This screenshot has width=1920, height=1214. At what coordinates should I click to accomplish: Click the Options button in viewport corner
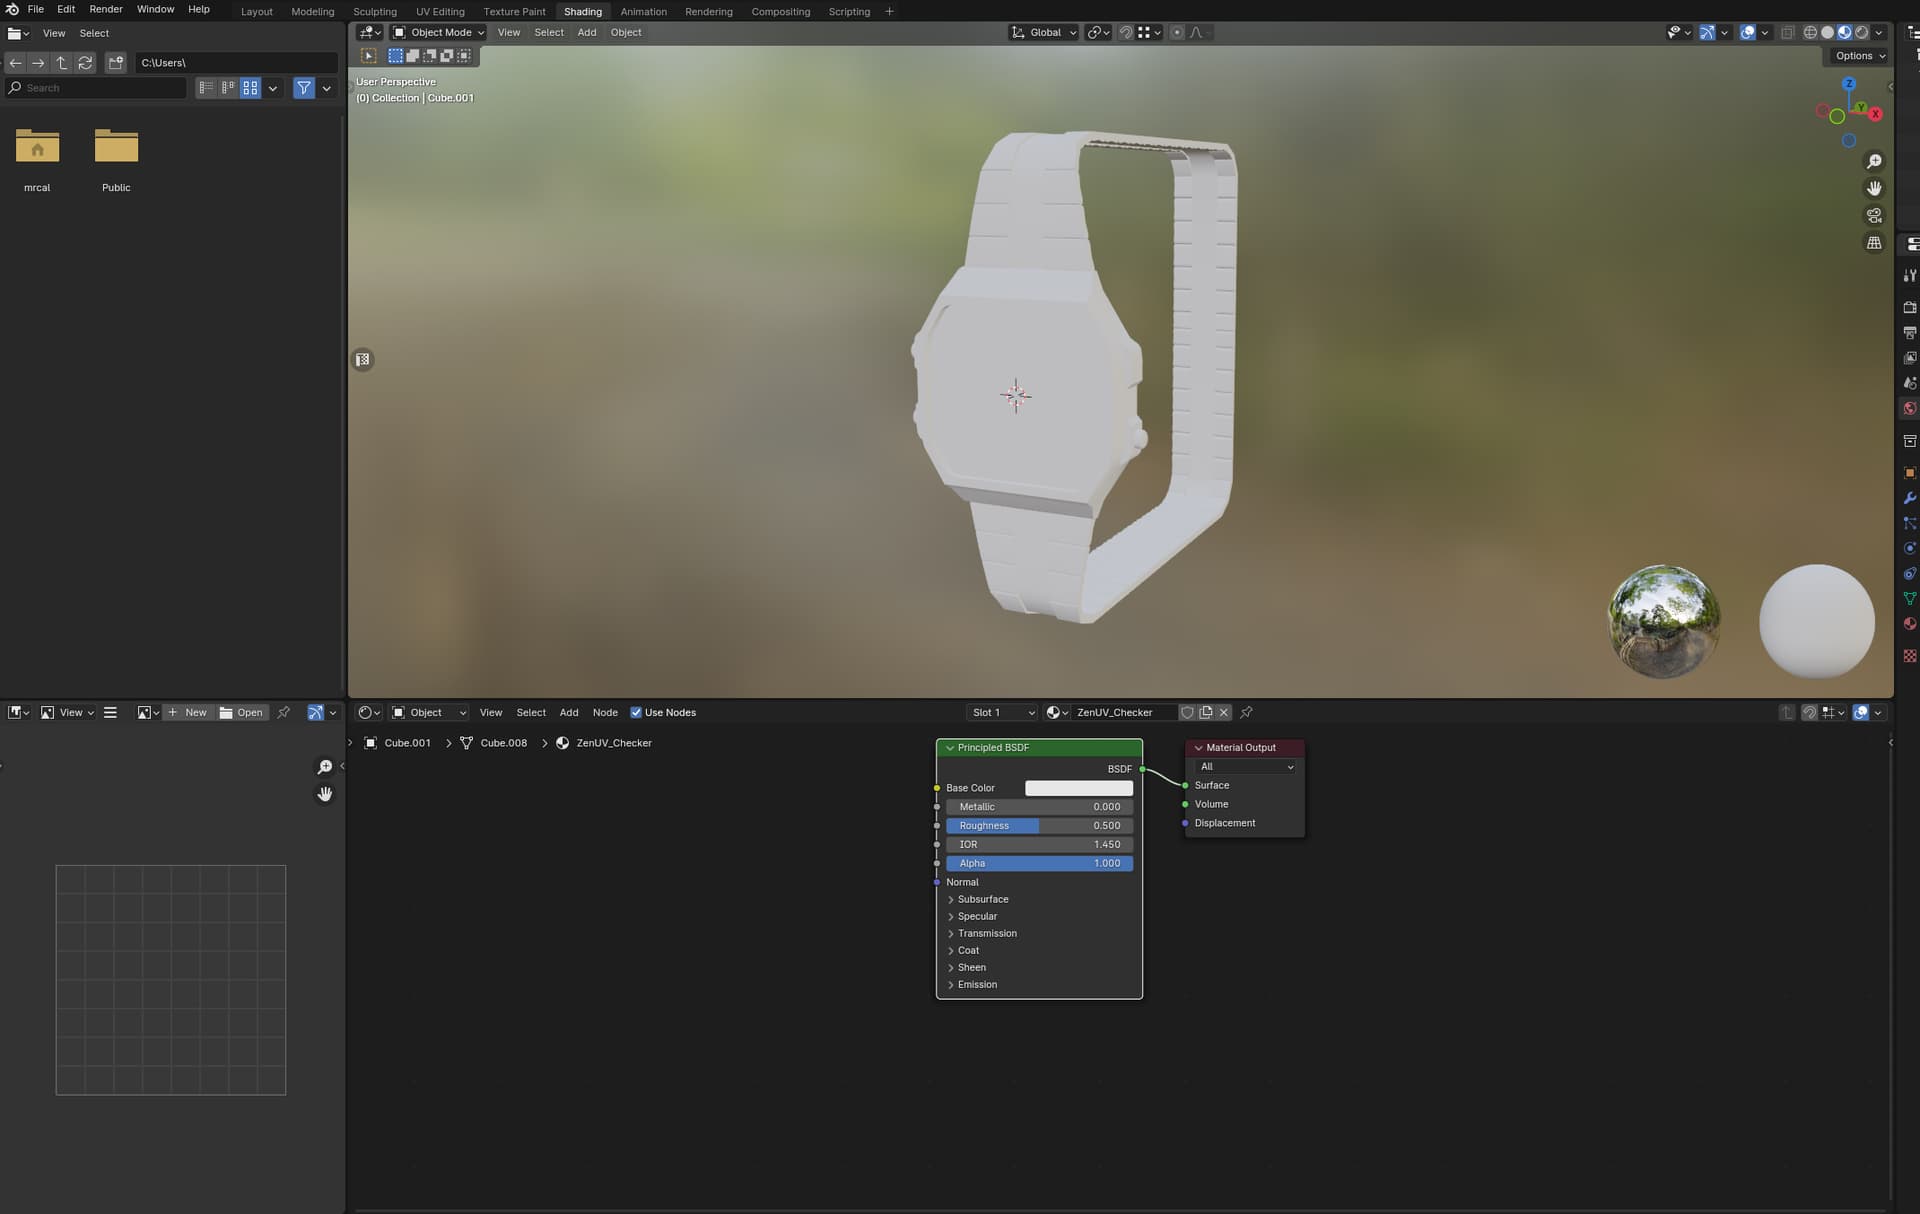coord(1857,56)
